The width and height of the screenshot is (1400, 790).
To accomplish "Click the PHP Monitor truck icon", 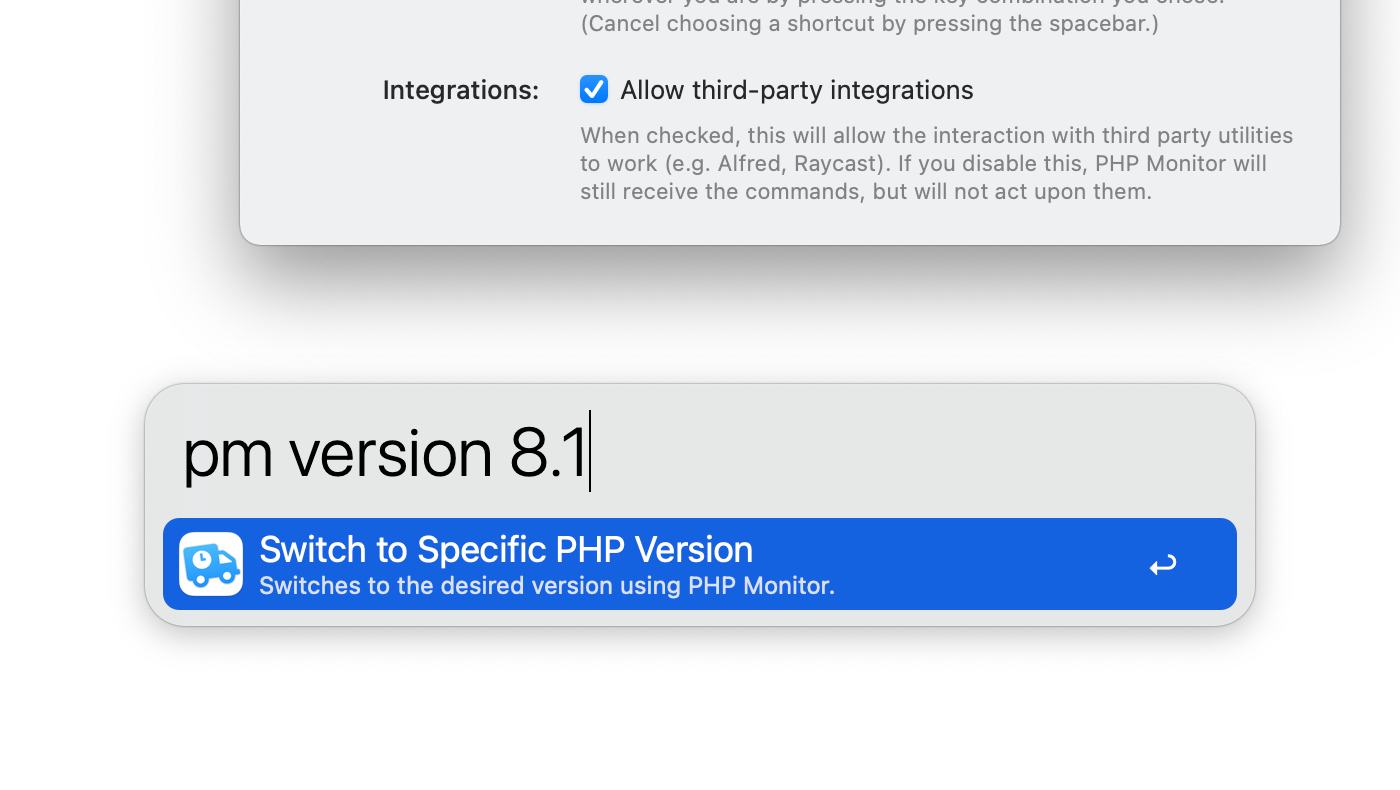I will (211, 564).
